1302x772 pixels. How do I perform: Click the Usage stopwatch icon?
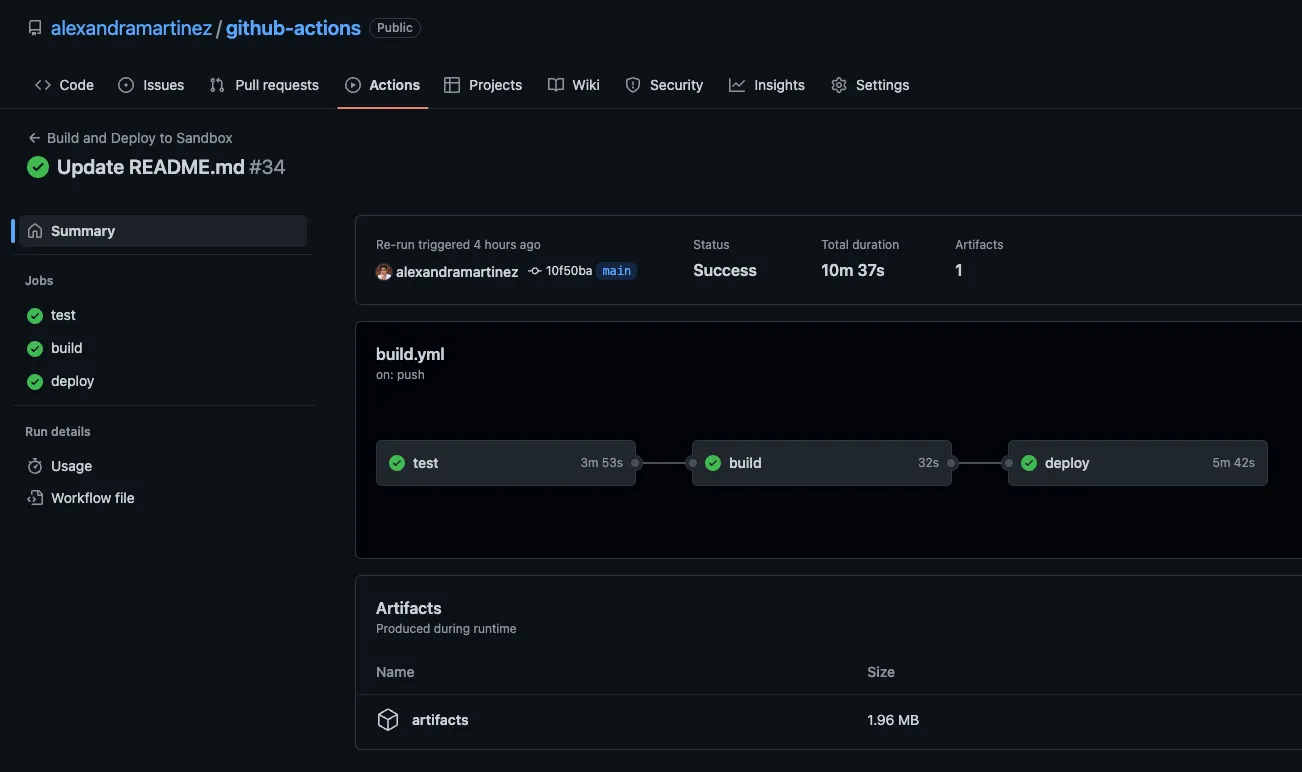35,466
